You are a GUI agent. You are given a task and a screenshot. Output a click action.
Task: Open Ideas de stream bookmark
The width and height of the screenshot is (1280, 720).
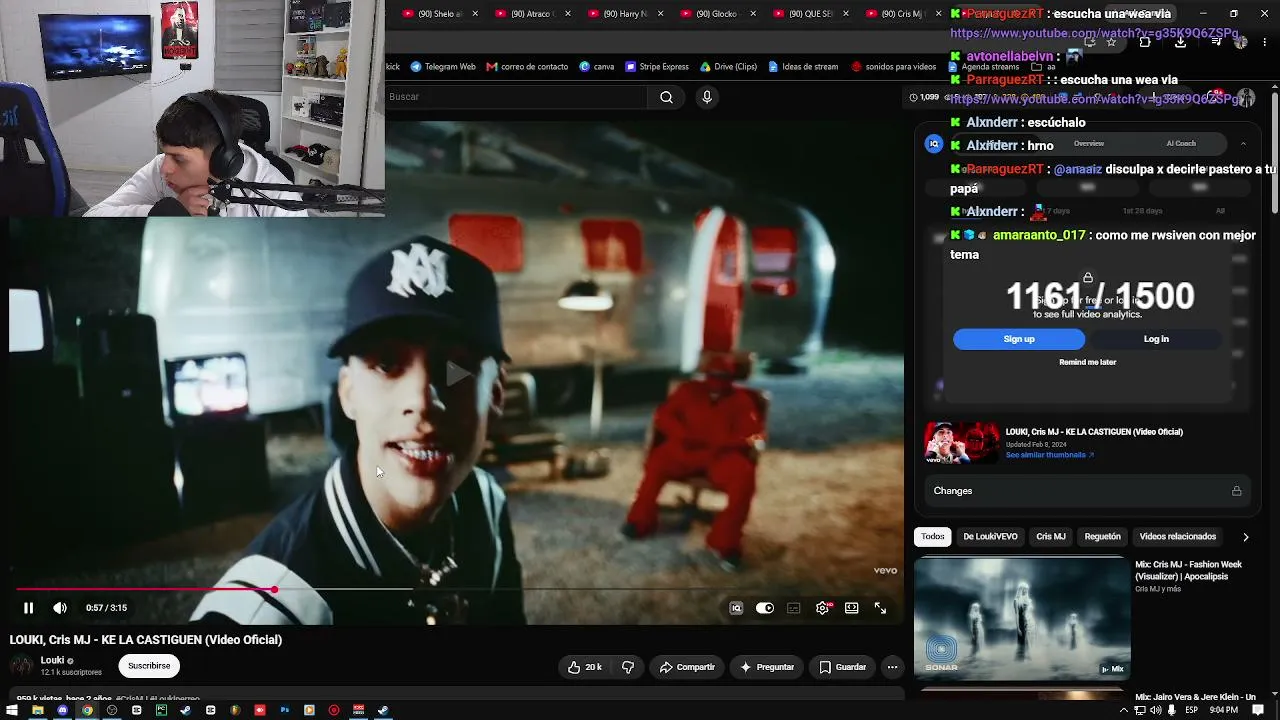click(x=803, y=67)
